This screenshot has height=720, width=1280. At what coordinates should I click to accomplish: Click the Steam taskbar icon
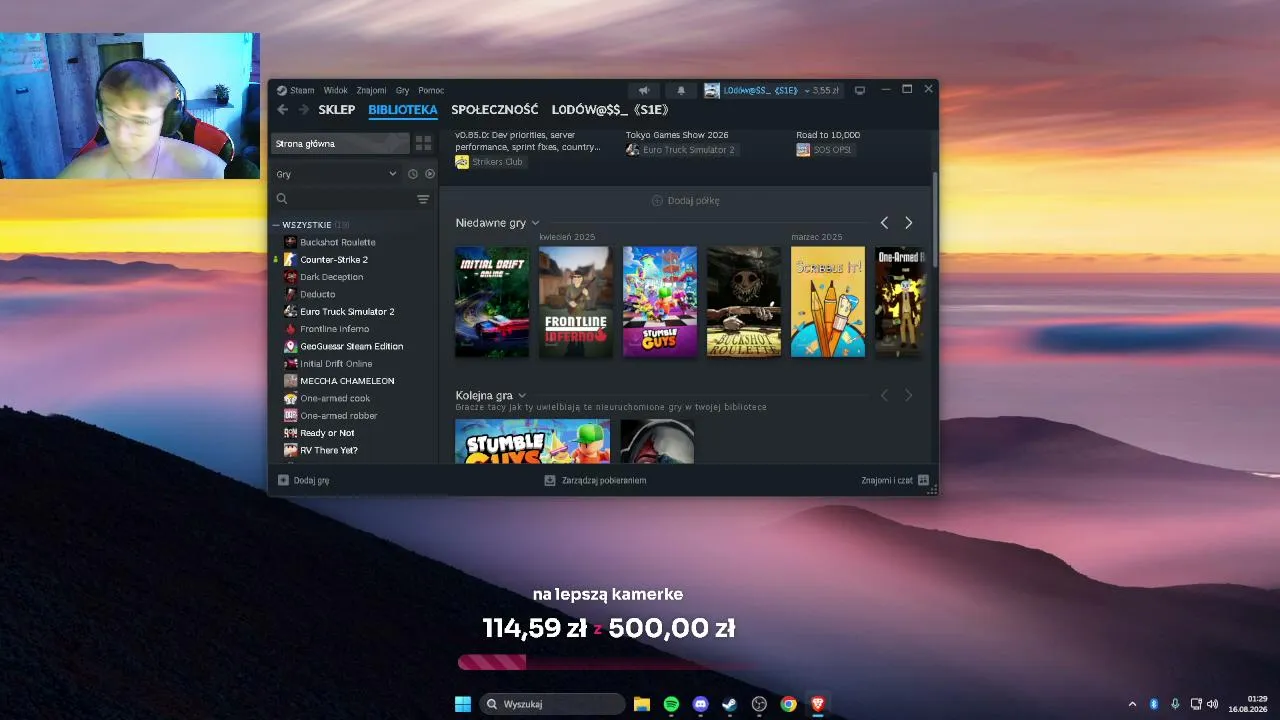730,704
